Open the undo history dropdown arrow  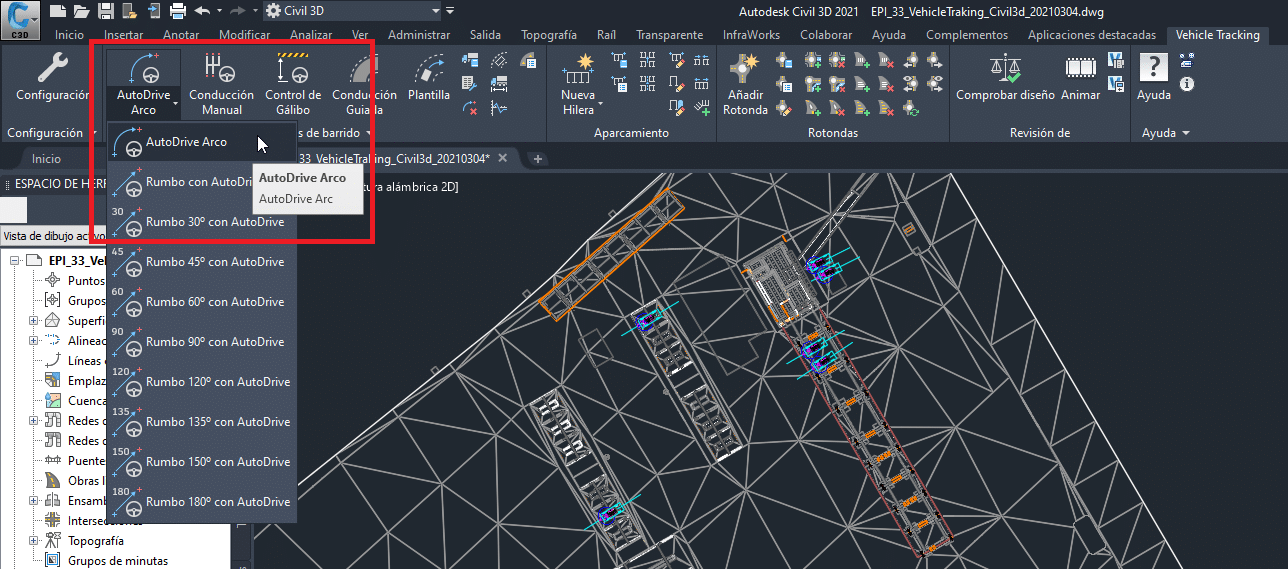[218, 11]
